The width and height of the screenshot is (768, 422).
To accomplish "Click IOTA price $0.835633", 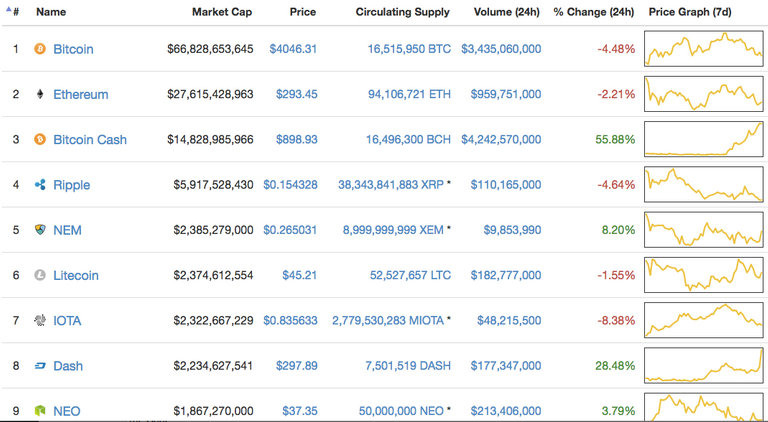I will click(290, 321).
